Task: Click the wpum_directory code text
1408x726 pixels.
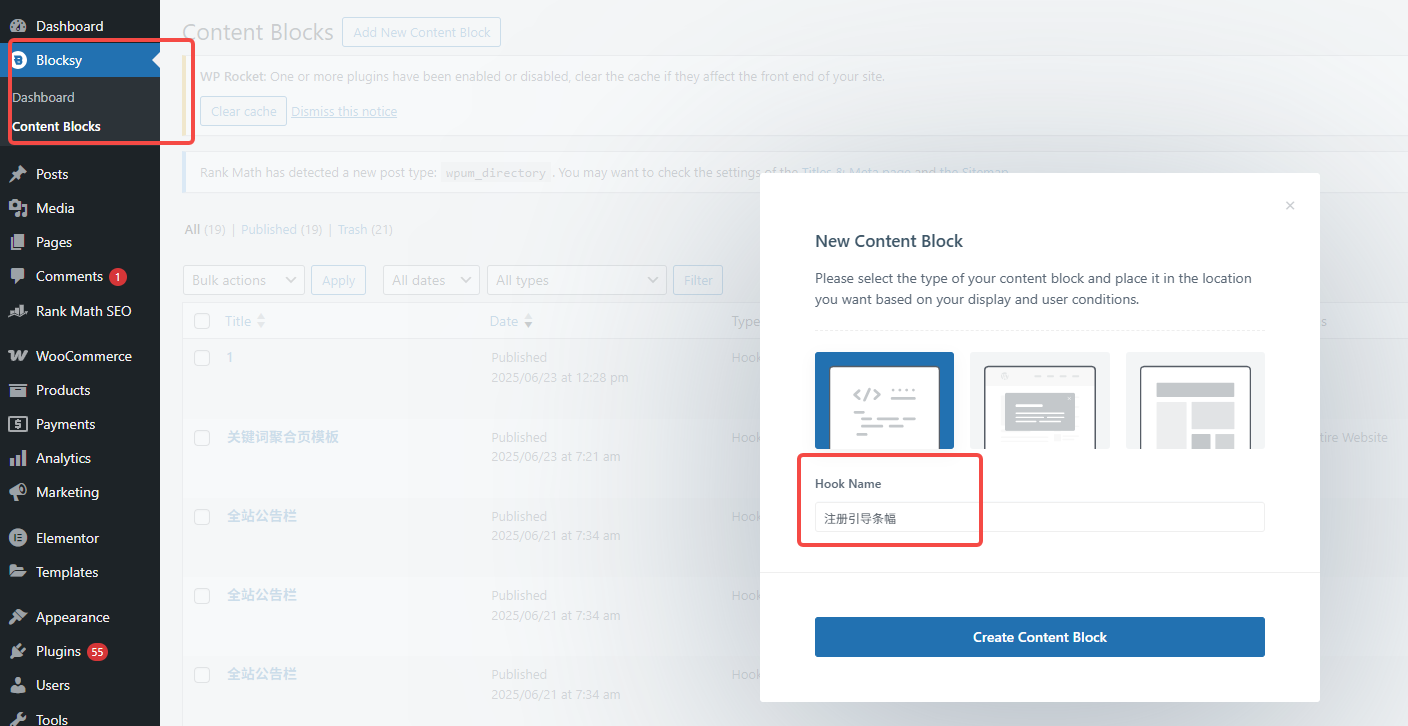Action: (496, 173)
